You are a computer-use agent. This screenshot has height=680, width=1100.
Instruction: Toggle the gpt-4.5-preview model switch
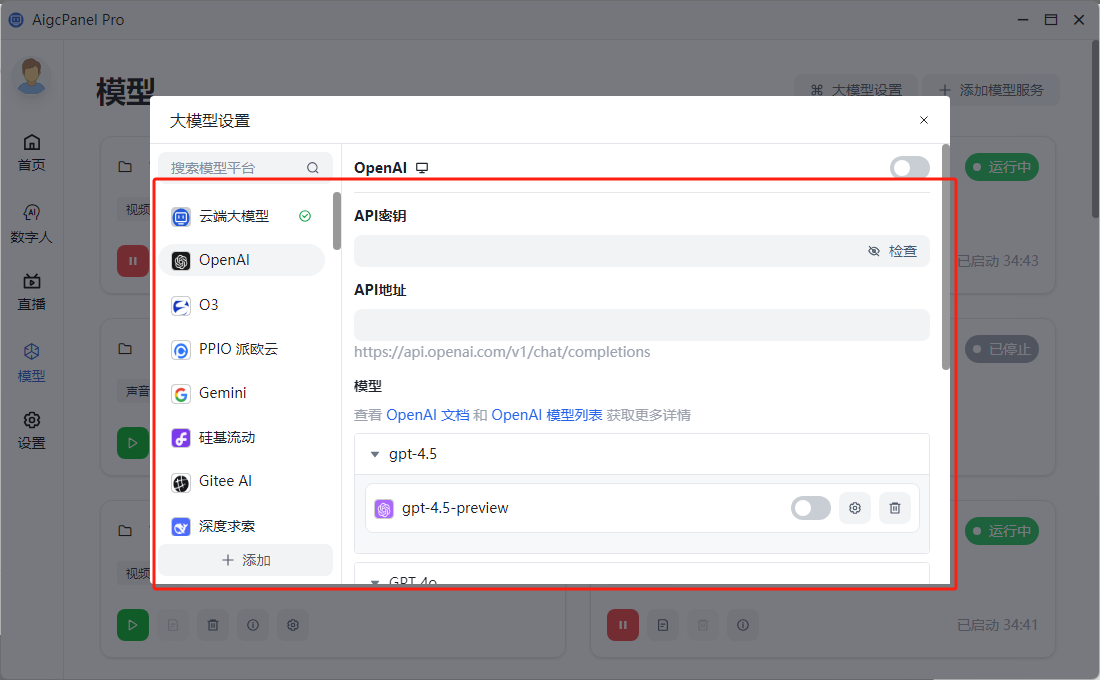click(x=810, y=508)
